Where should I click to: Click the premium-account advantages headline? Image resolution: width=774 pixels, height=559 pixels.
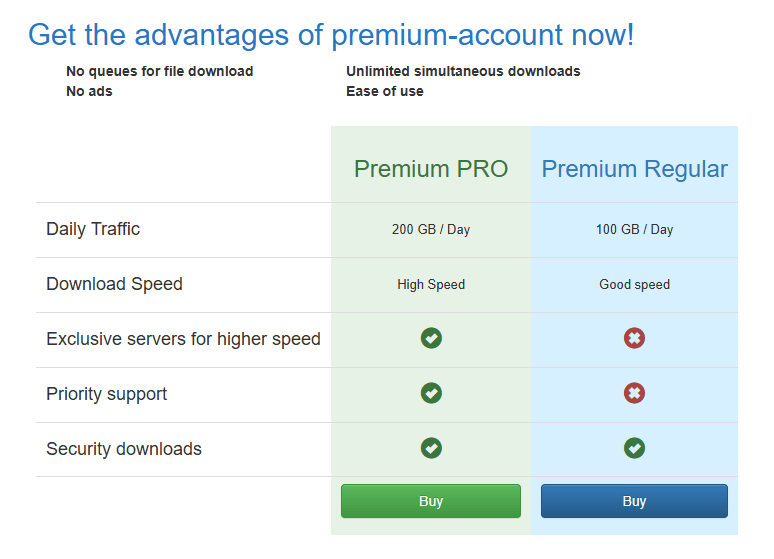(331, 35)
